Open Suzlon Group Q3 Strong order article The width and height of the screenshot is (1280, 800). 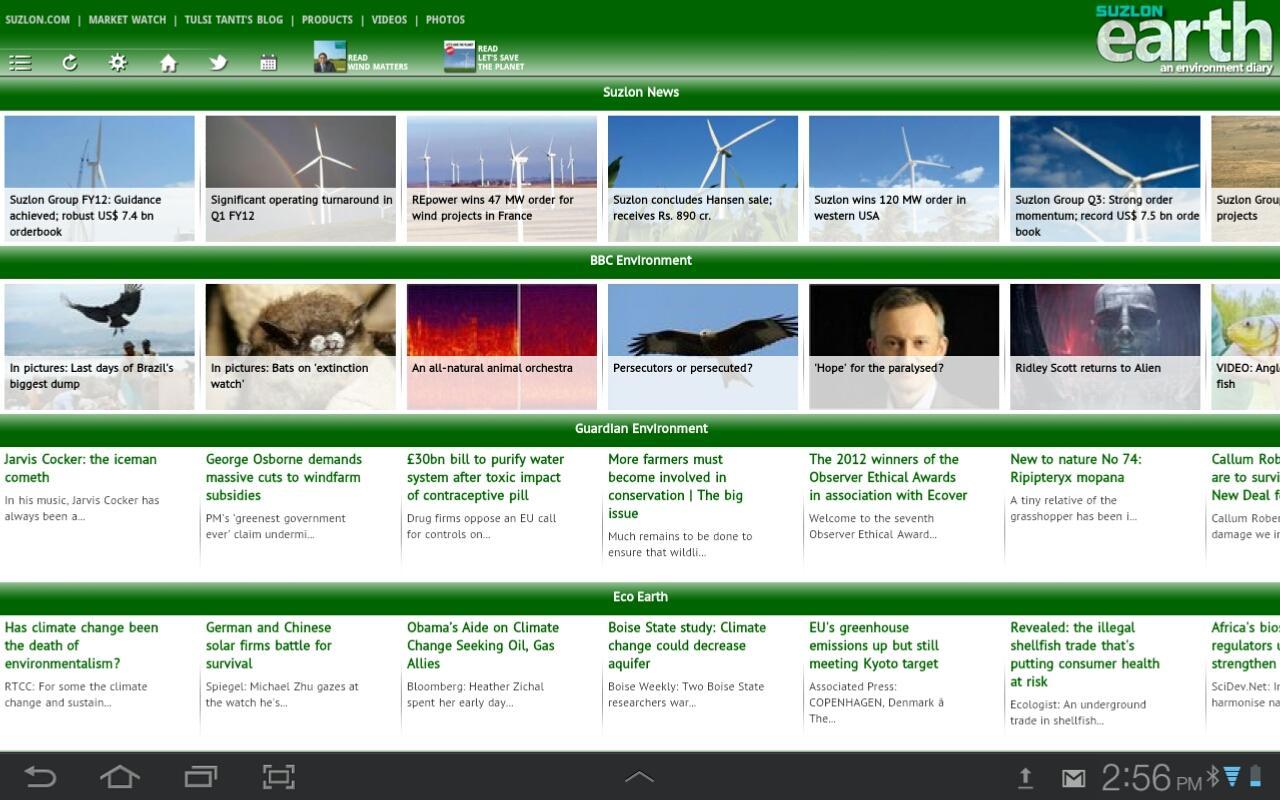(x=1104, y=178)
